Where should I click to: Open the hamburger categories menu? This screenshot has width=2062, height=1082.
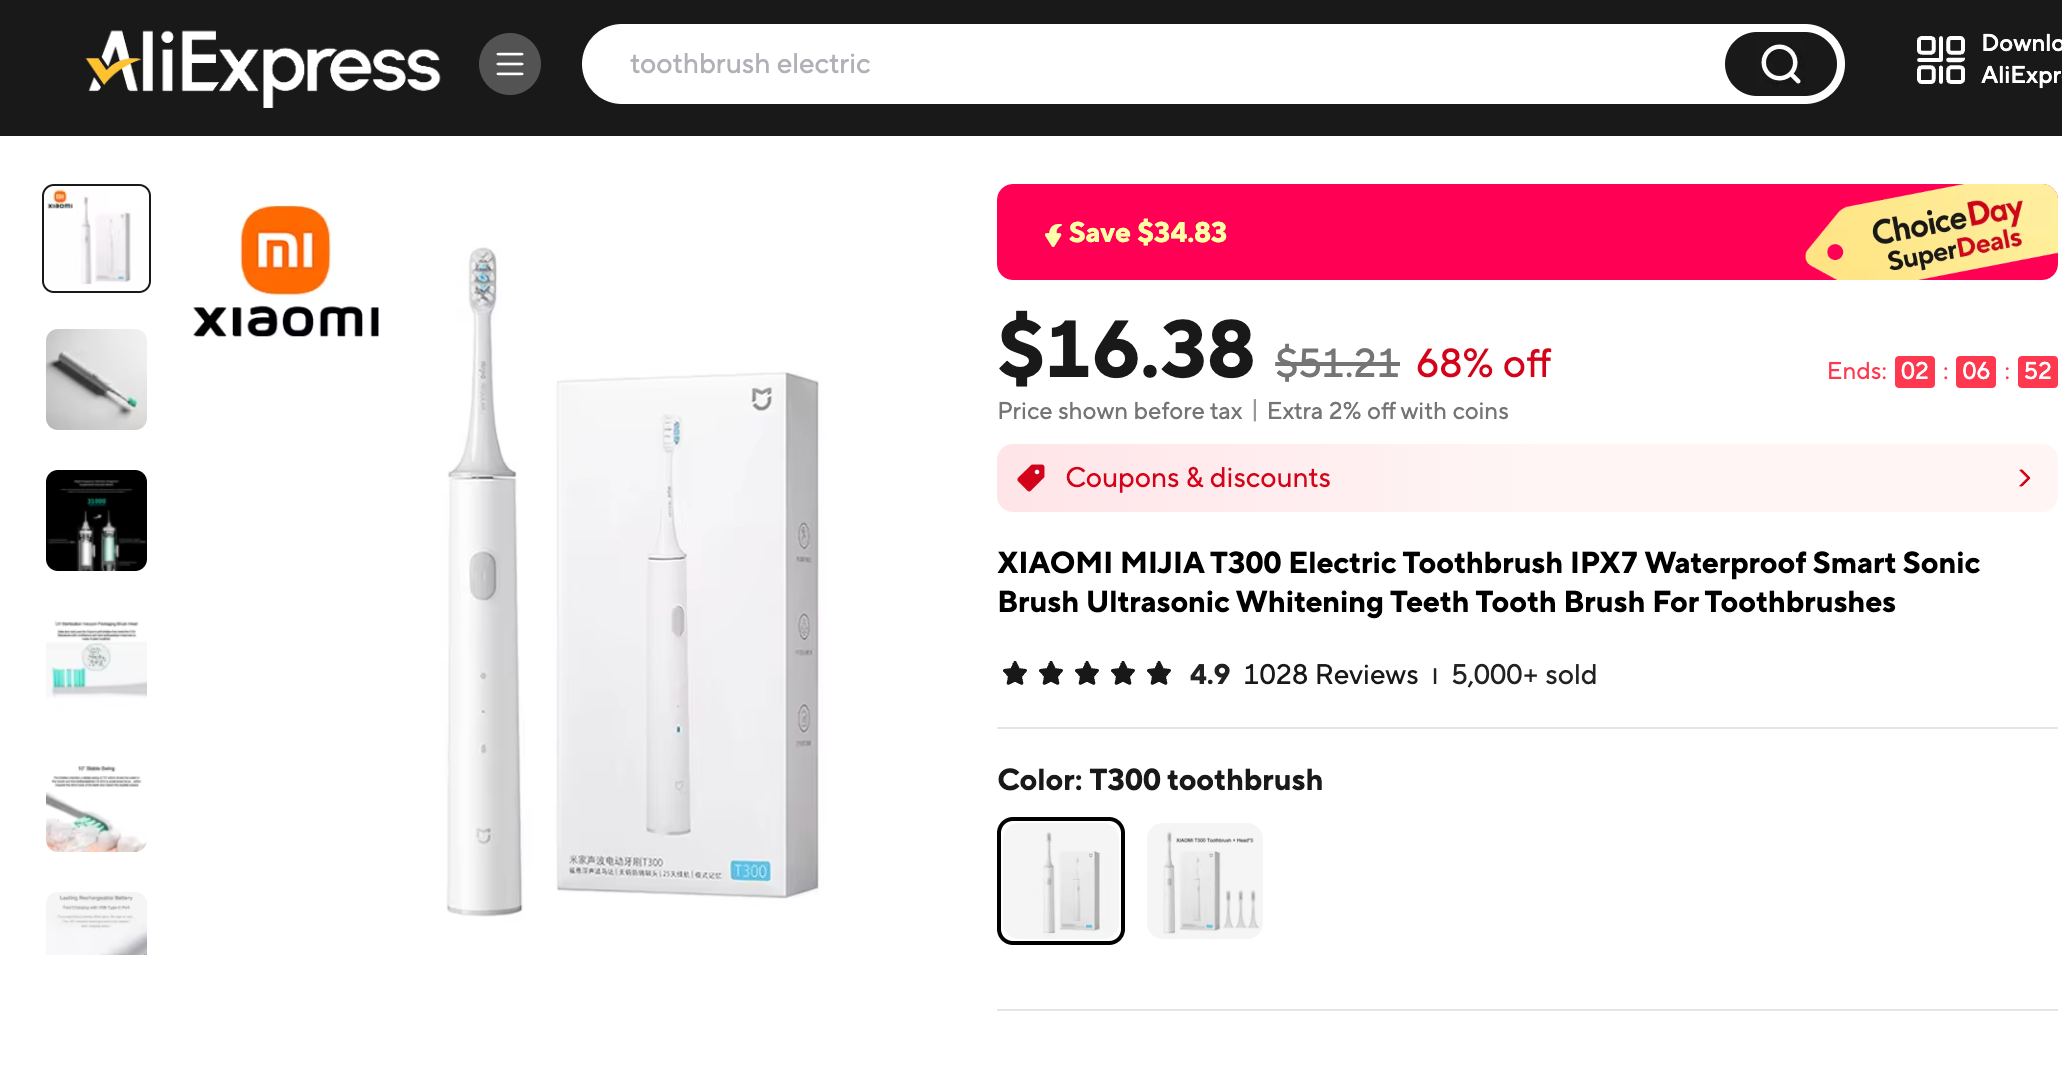510,64
